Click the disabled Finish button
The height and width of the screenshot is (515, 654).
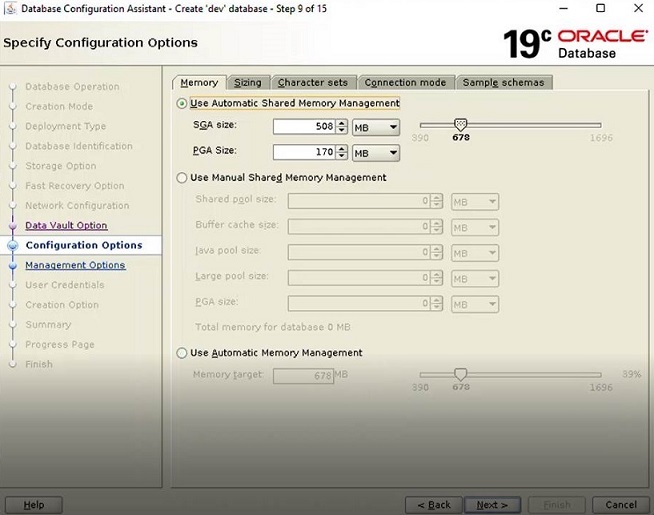[556, 505]
